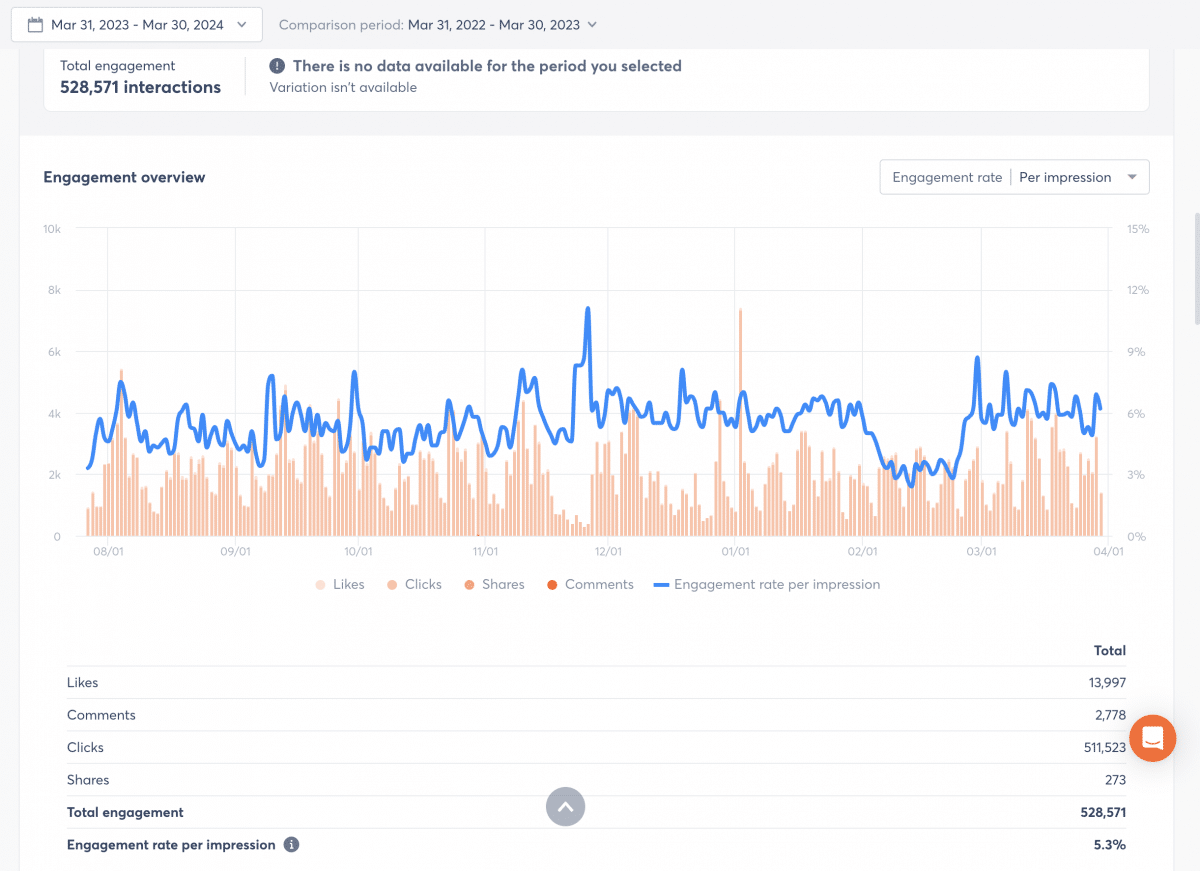Click info icon beside Engagement rate per impression
This screenshot has height=871, width=1200.
tap(291, 845)
